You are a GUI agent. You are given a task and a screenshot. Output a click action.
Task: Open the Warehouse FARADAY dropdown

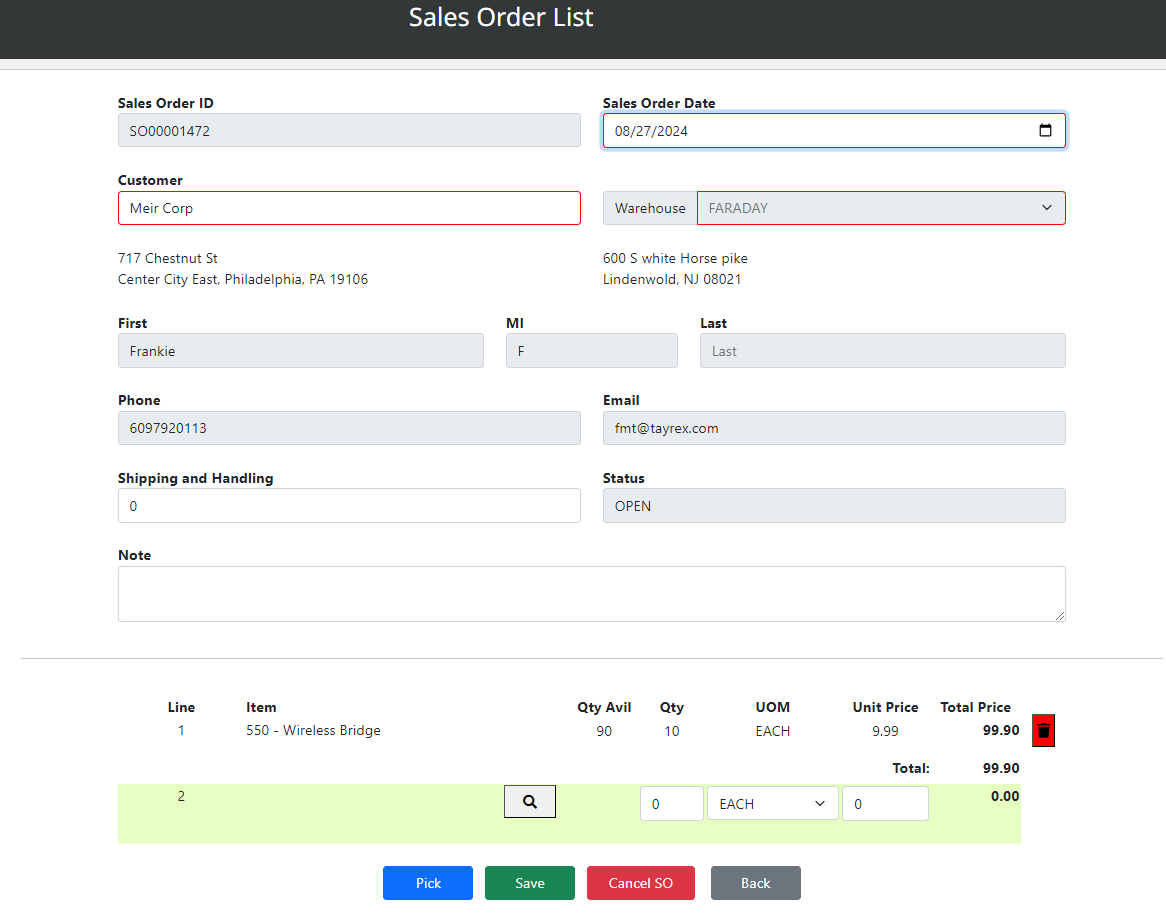(x=881, y=208)
